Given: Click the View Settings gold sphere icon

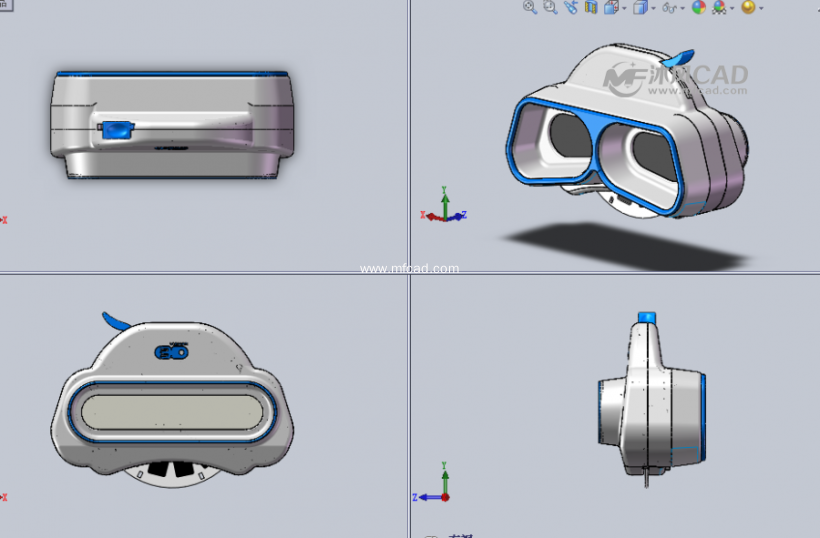Looking at the screenshot, I should [748, 7].
